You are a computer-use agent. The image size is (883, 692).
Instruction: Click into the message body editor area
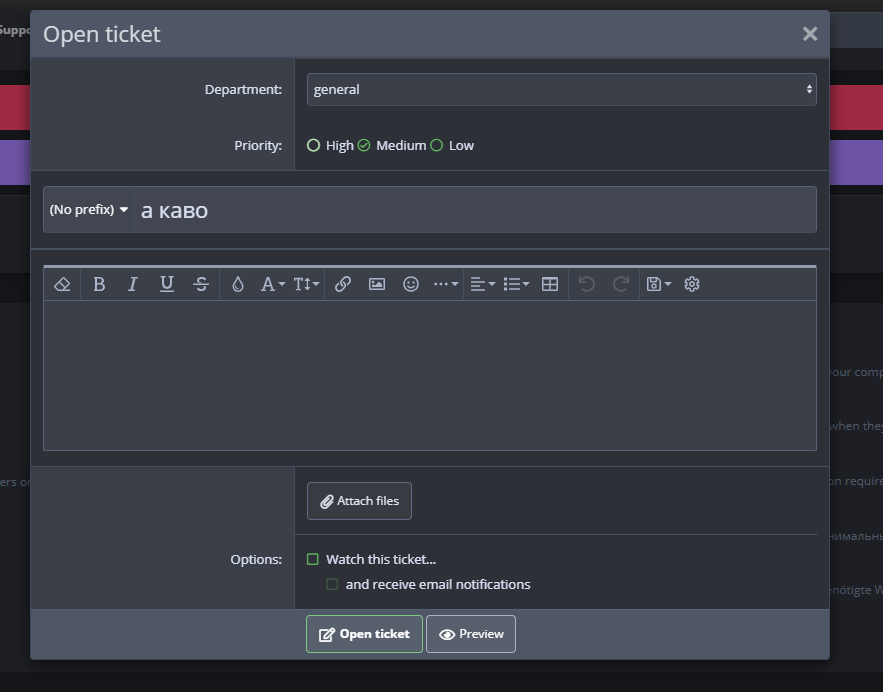[429, 375]
